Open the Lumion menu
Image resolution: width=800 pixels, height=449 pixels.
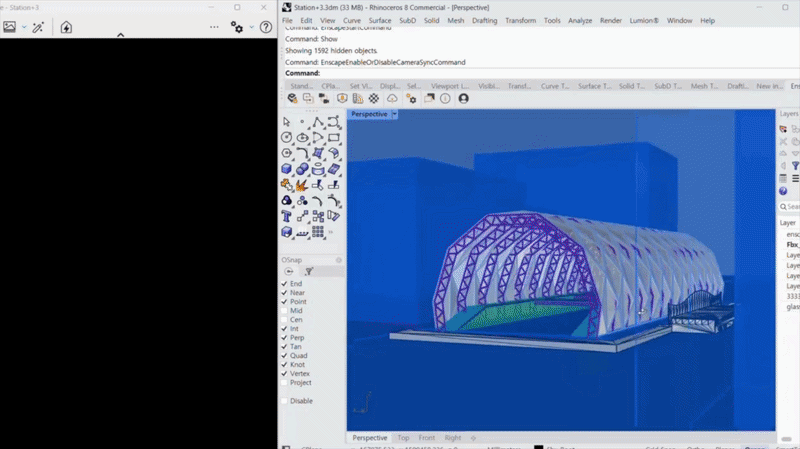[x=644, y=20]
